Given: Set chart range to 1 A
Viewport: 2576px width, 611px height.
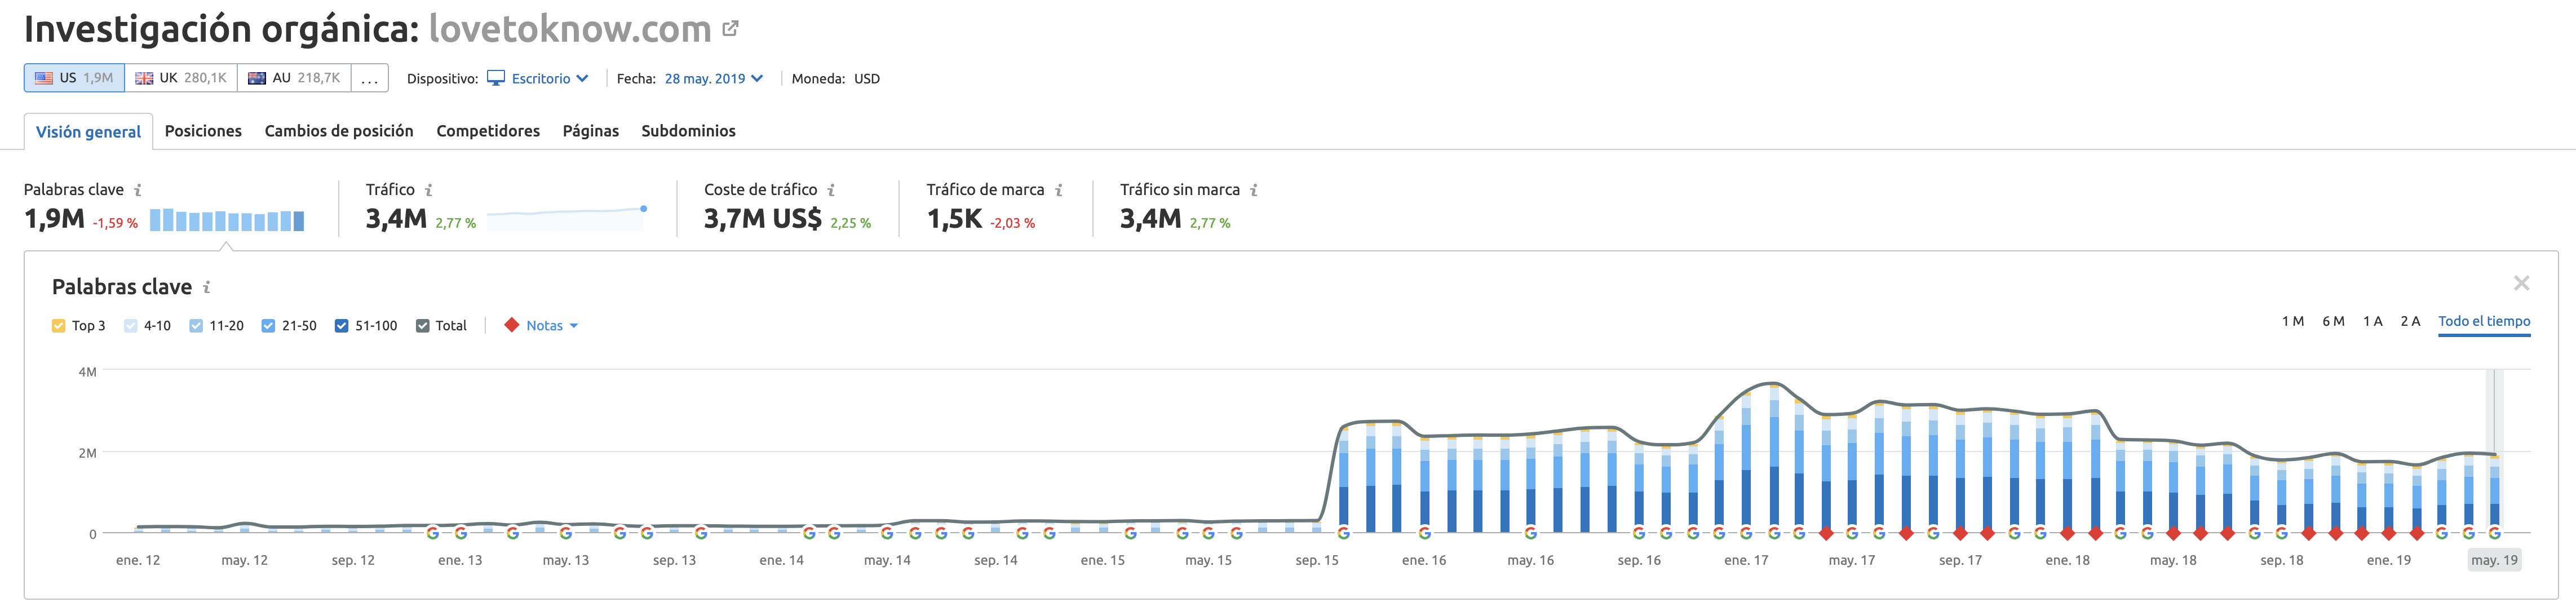Looking at the screenshot, I should pos(2372,321).
